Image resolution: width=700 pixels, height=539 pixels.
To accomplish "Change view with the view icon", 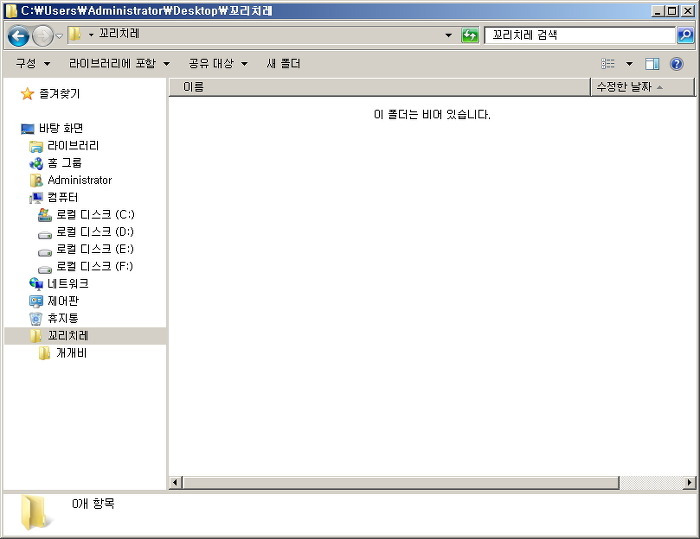I will (608, 64).
